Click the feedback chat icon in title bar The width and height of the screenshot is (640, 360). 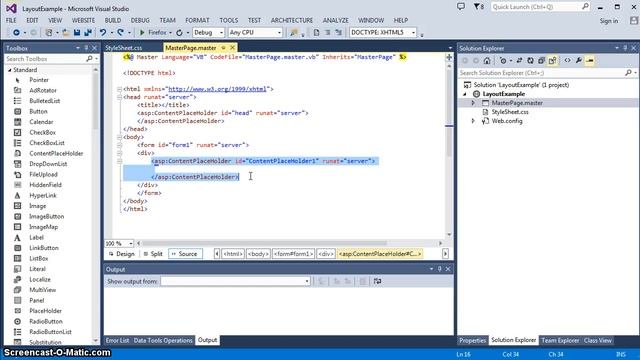click(461, 7)
